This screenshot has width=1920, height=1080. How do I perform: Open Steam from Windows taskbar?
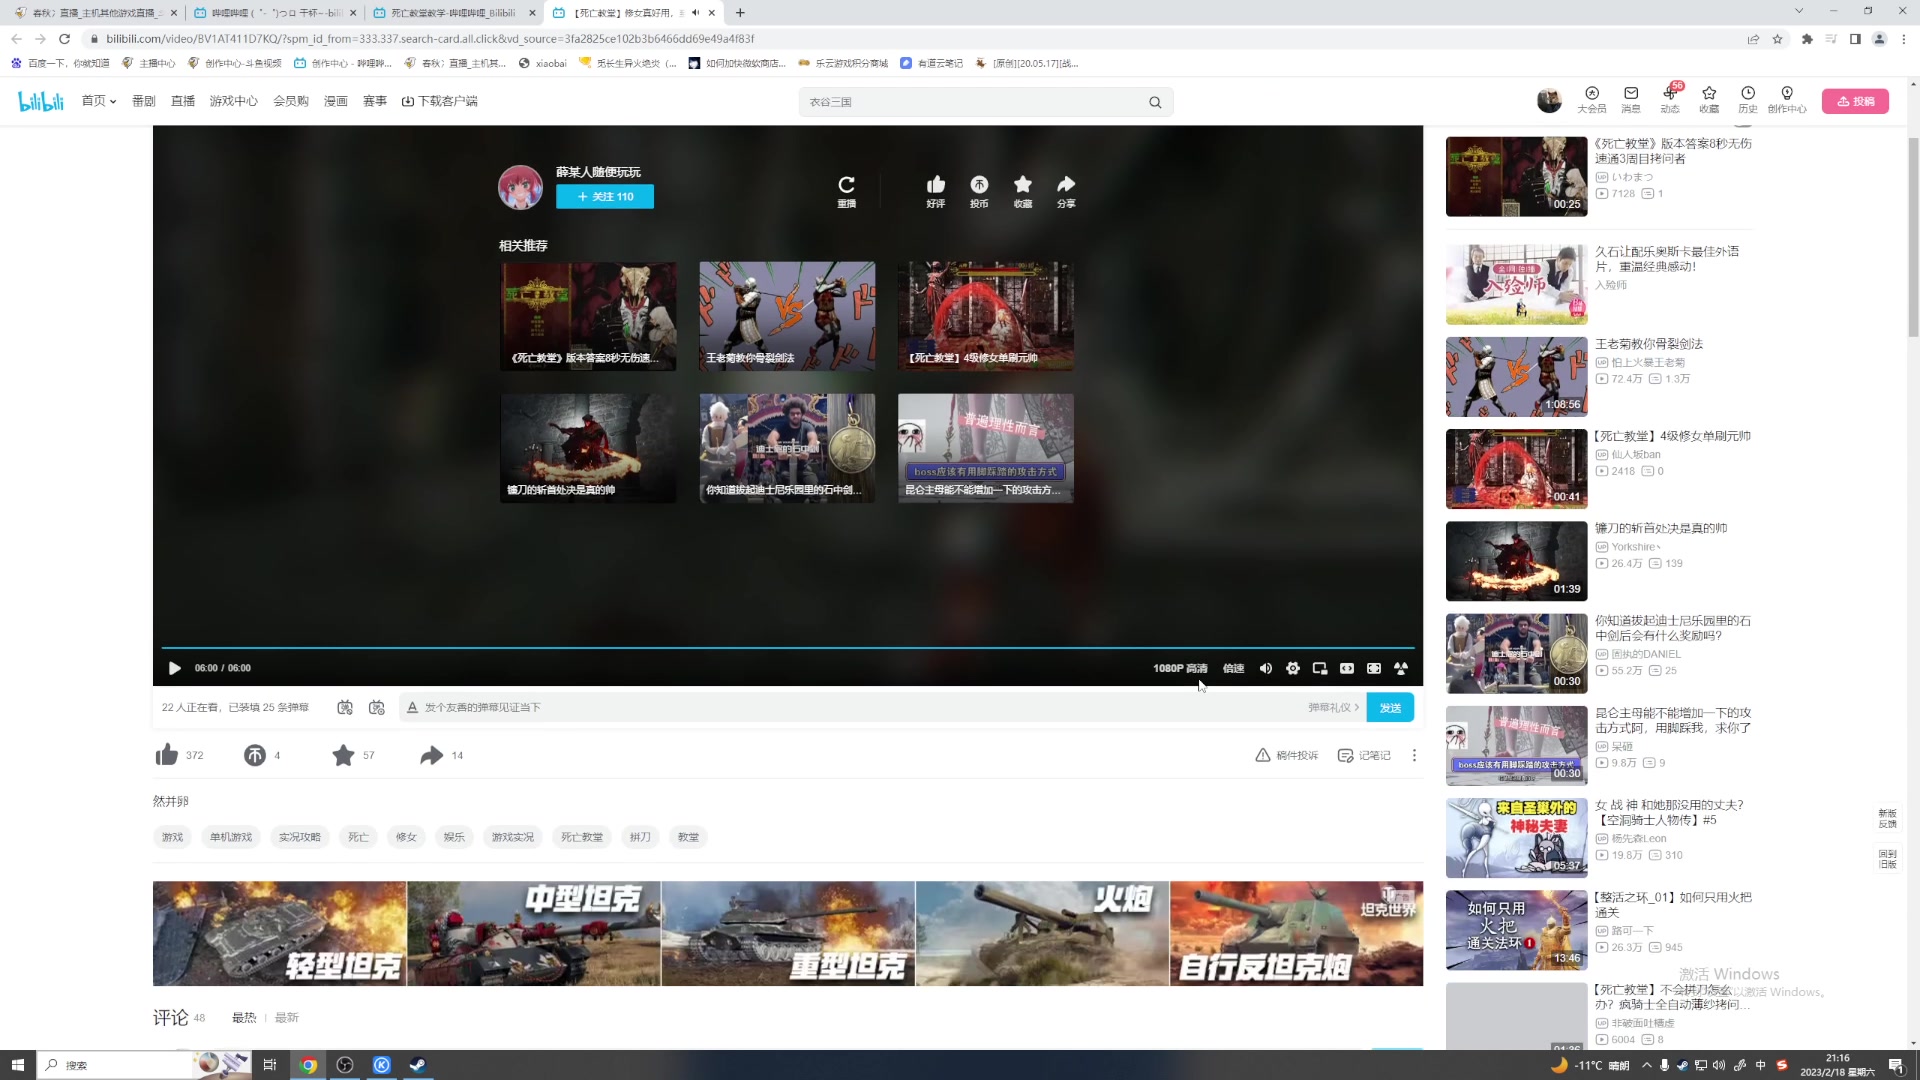point(418,1065)
